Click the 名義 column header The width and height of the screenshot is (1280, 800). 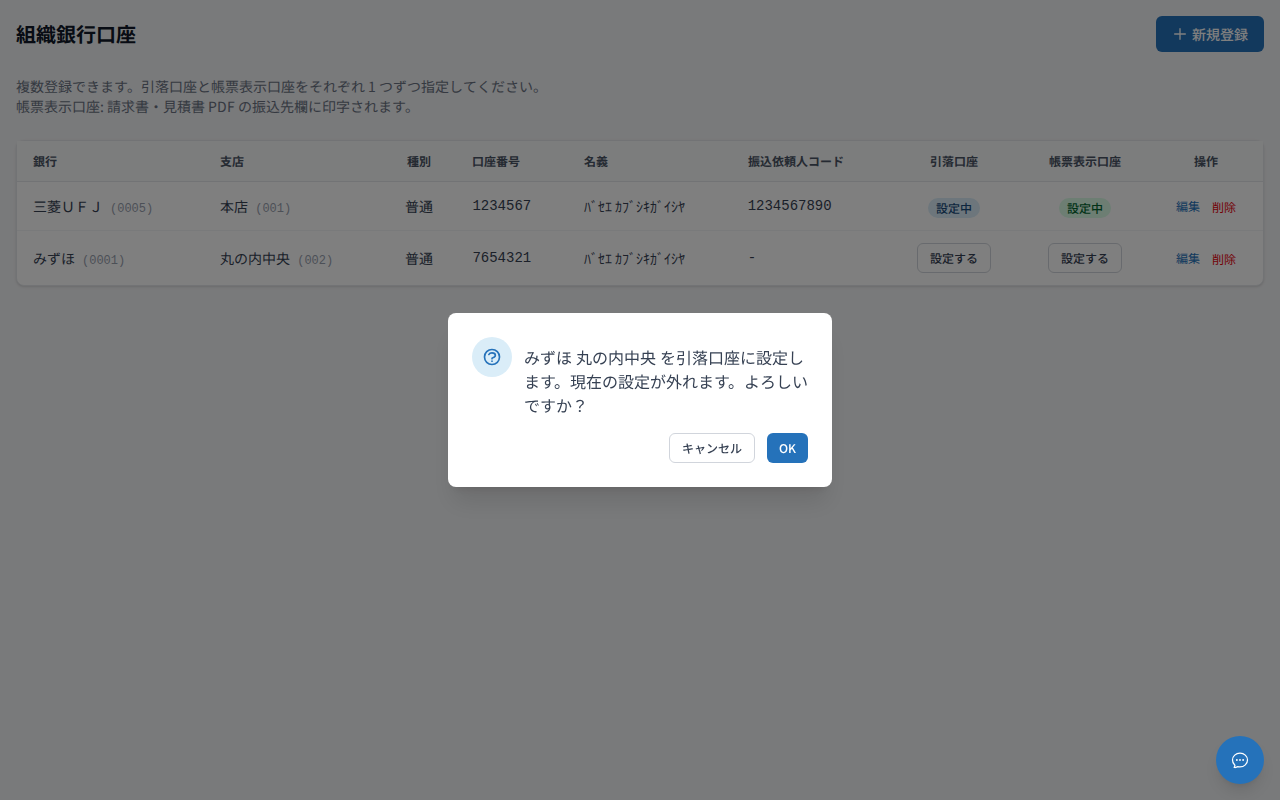(596, 161)
